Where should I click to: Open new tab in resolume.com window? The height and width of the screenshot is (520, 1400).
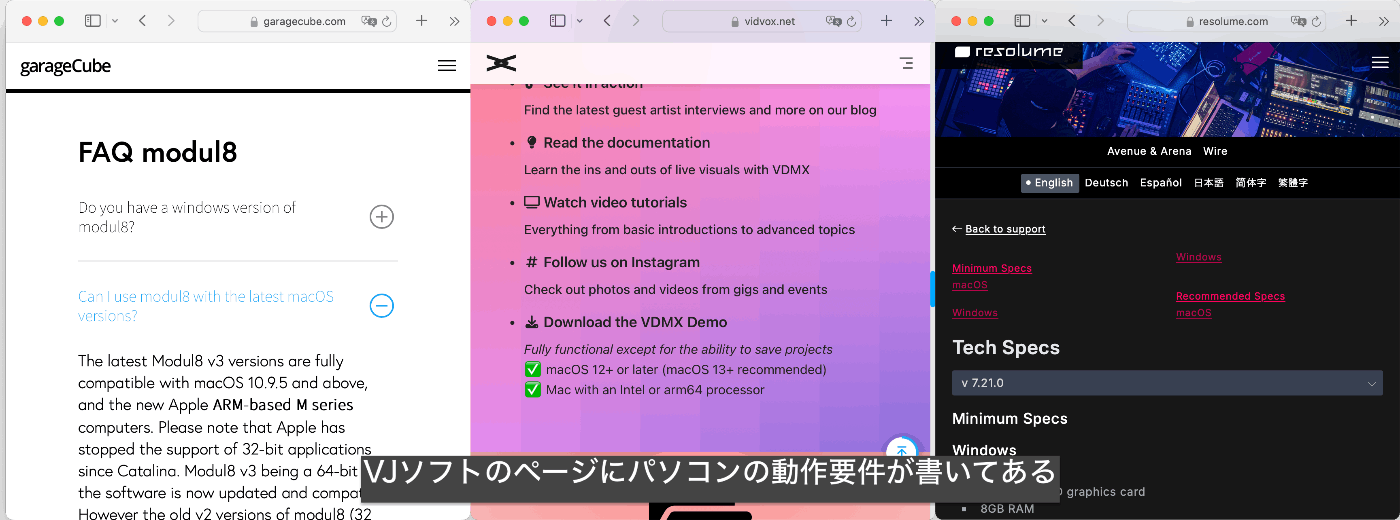pyautogui.click(x=1351, y=20)
